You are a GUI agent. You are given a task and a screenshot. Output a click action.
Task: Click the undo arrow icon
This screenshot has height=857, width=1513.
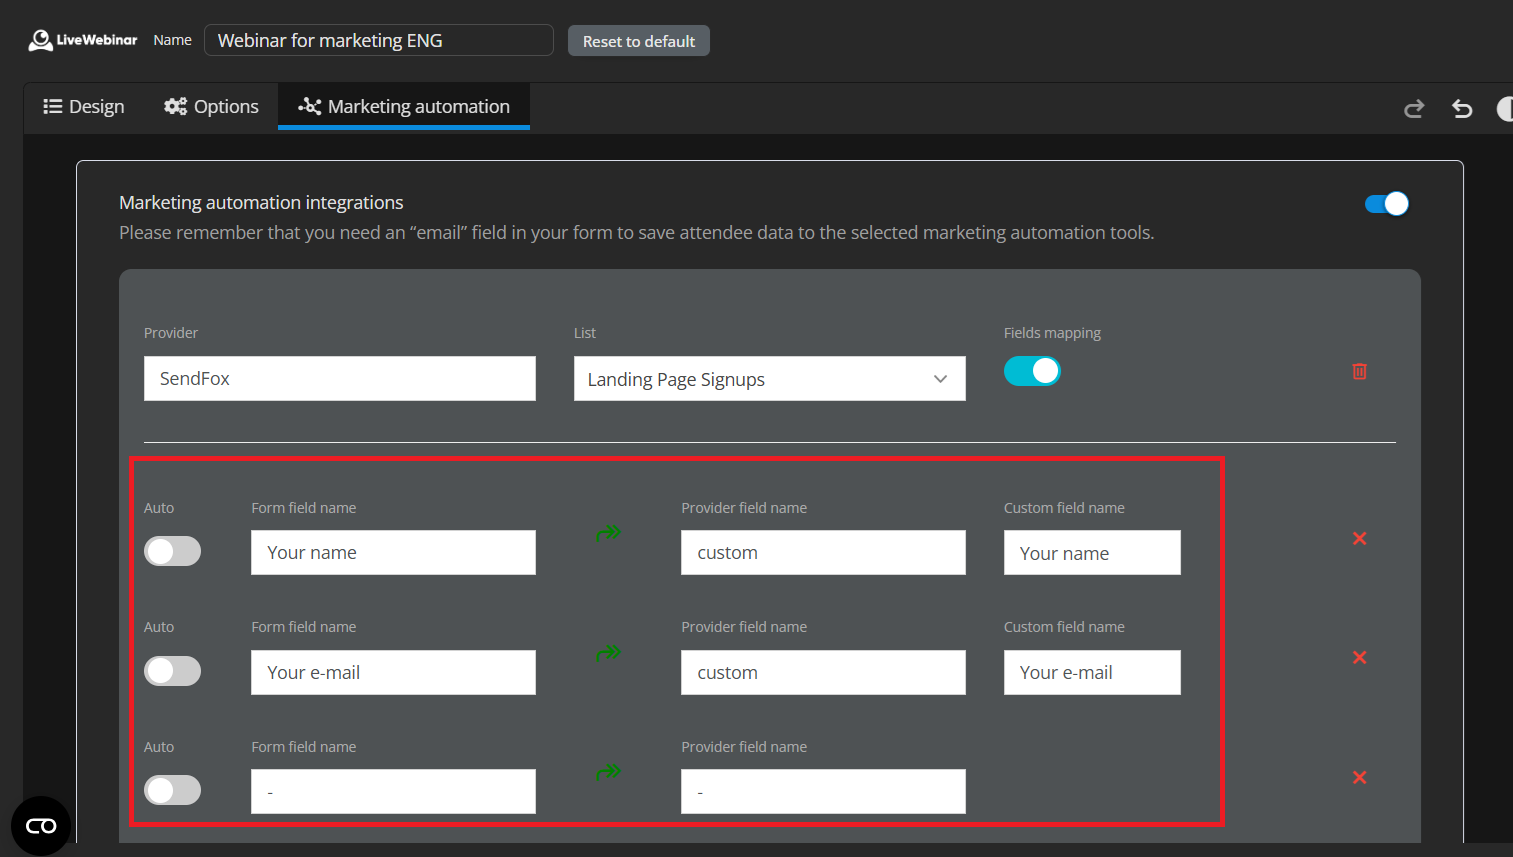(1462, 109)
